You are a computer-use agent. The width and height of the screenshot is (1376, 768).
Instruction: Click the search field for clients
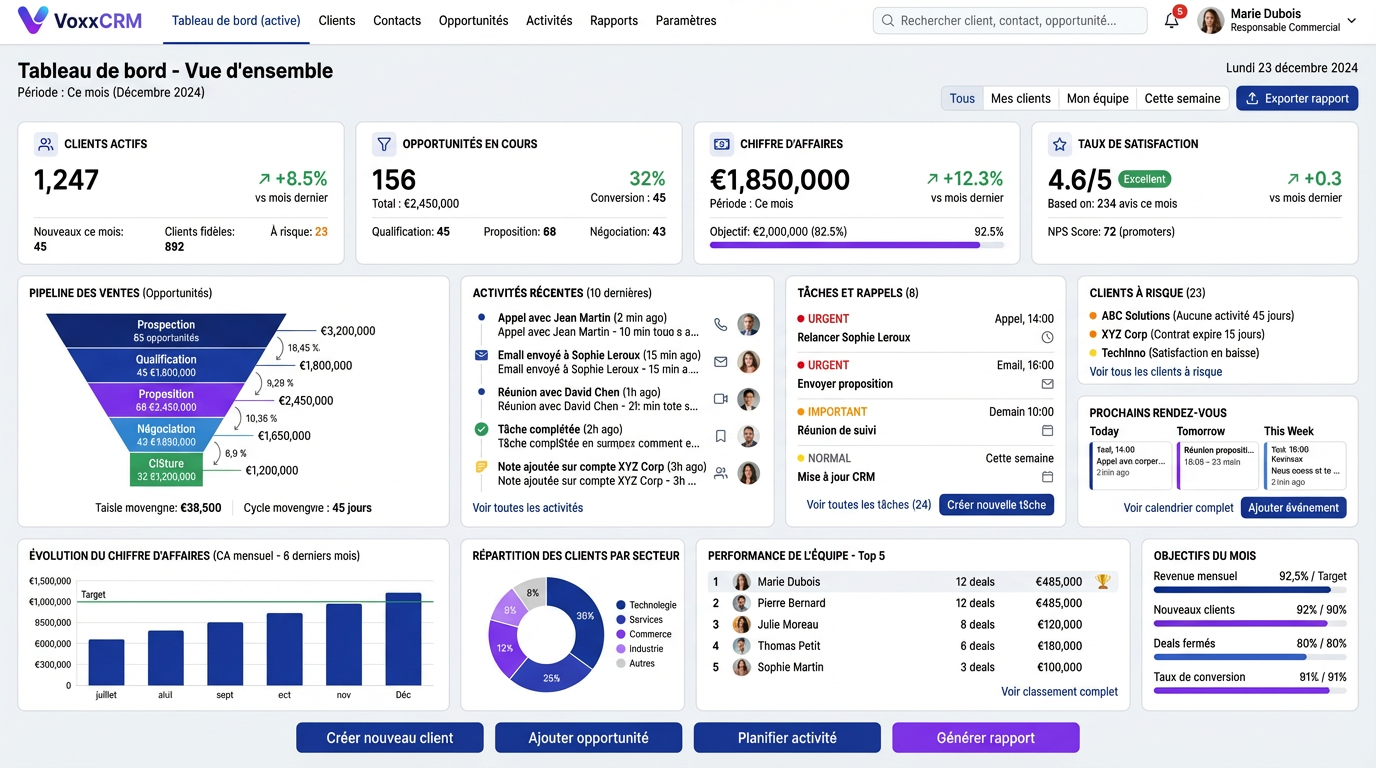point(1010,20)
